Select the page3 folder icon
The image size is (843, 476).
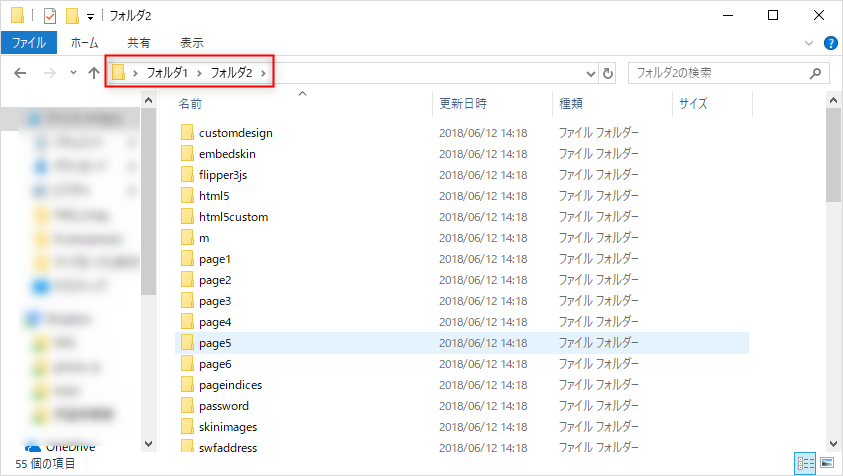pyautogui.click(x=187, y=301)
